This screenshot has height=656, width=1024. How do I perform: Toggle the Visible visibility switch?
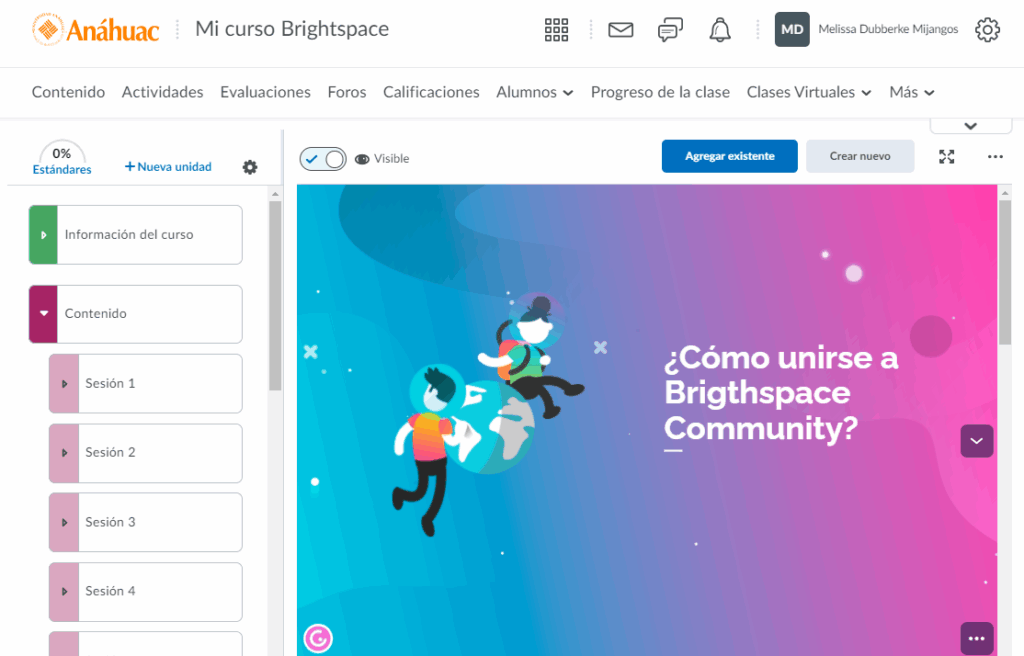point(323,159)
